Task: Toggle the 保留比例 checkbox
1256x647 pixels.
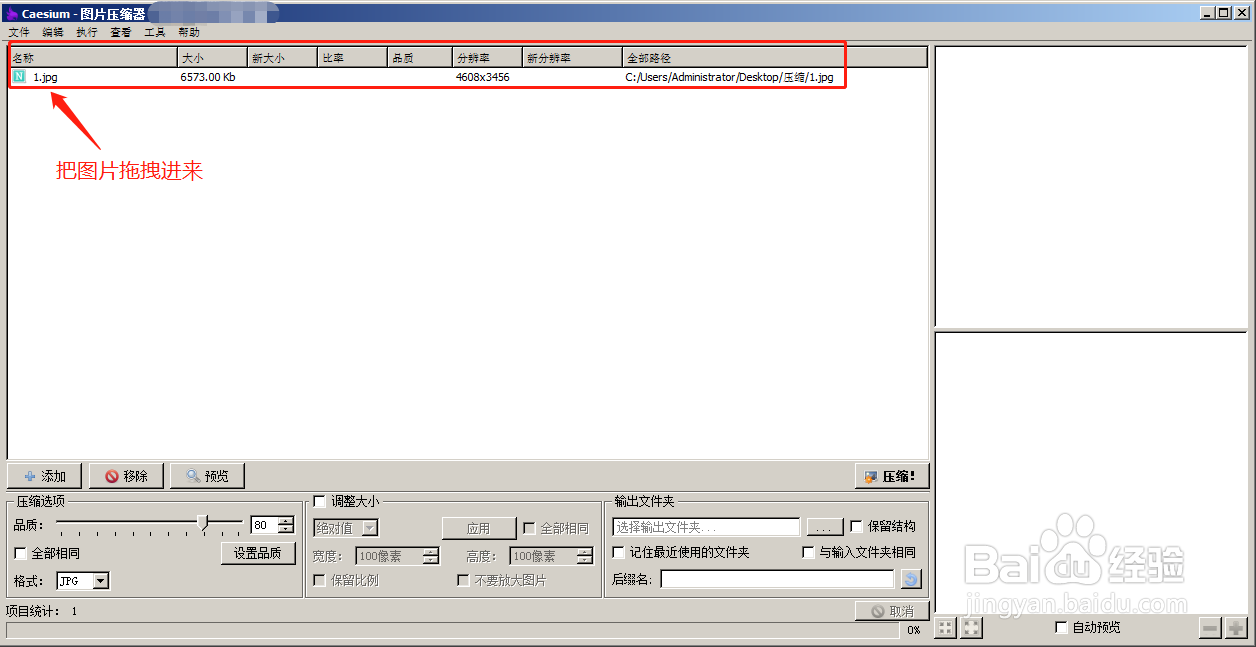Action: [320, 580]
